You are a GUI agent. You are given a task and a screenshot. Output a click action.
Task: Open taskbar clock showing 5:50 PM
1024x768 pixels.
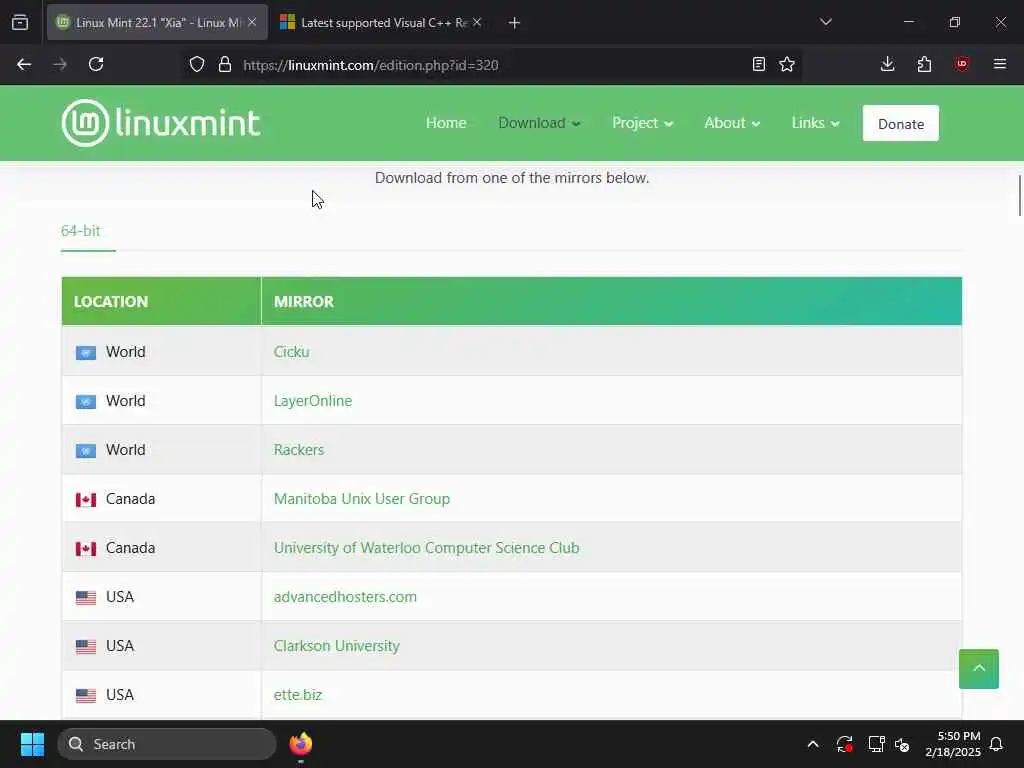coord(953,744)
